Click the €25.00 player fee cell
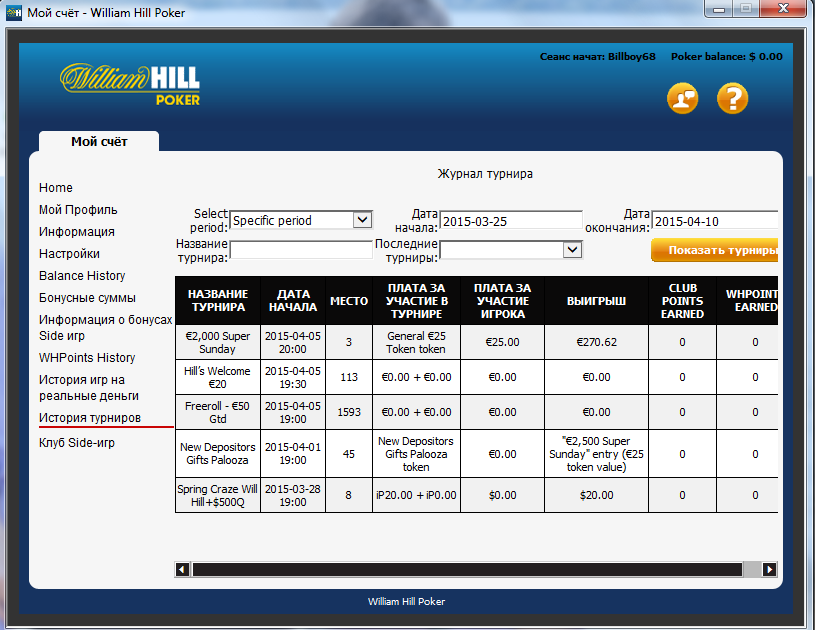 click(x=503, y=342)
